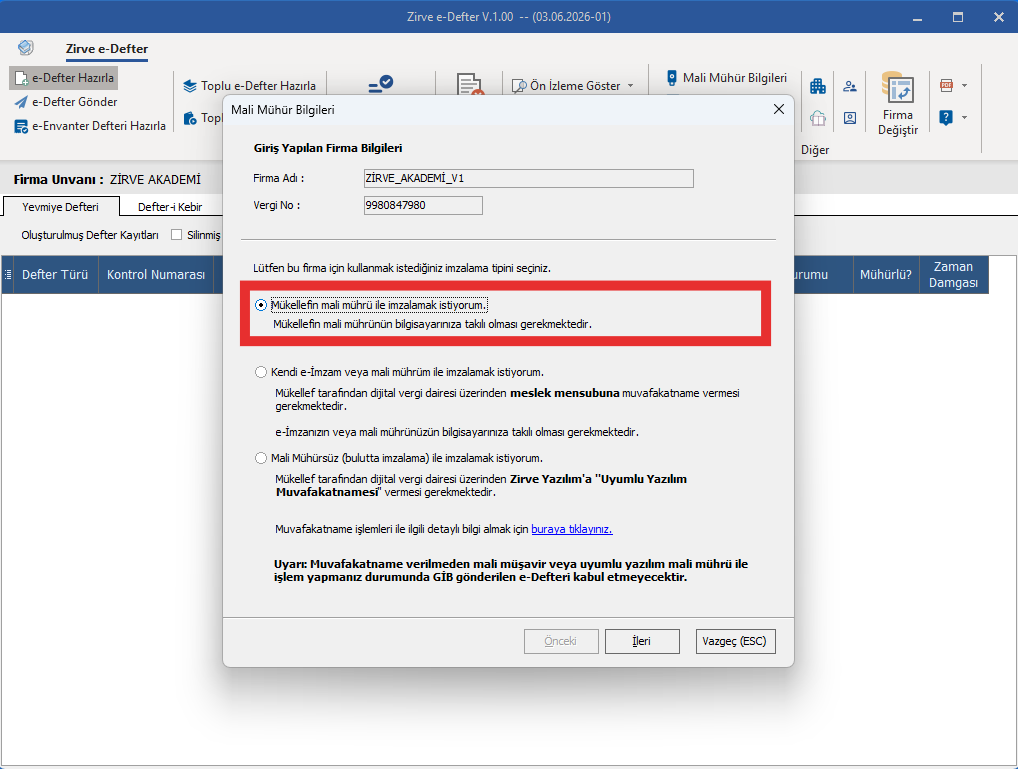Expand the PDF icon dropdown arrow
This screenshot has width=1018, height=769.
click(x=964, y=85)
